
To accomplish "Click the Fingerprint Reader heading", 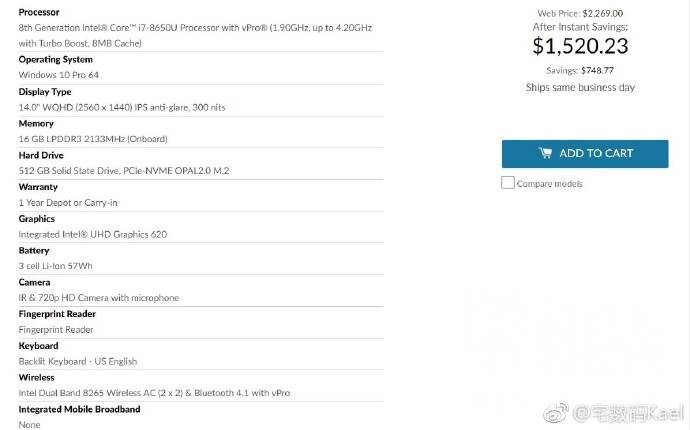I will pos(57,314).
